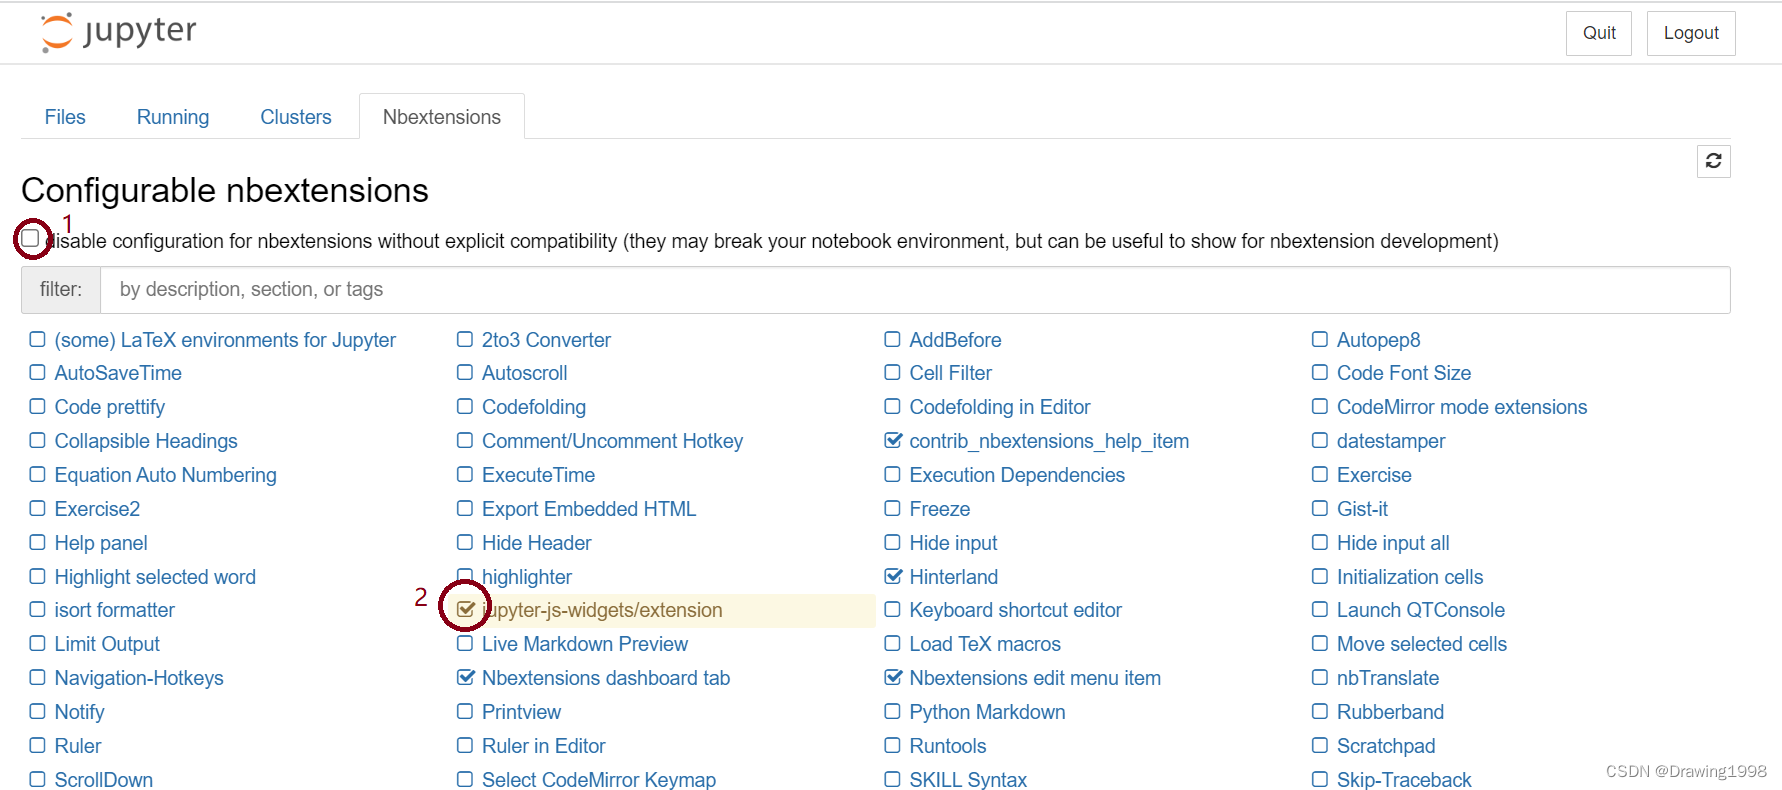This screenshot has height=790, width=1782.
Task: Open the Initialization cells link
Action: 1410,577
